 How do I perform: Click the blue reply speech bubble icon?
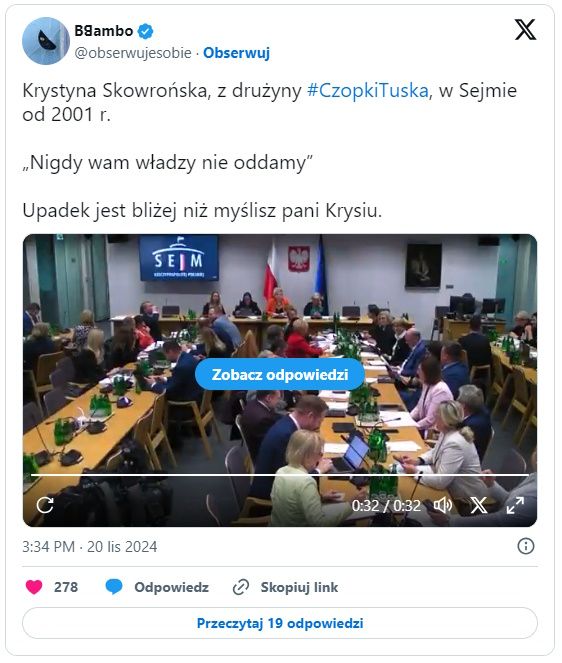coord(114,587)
